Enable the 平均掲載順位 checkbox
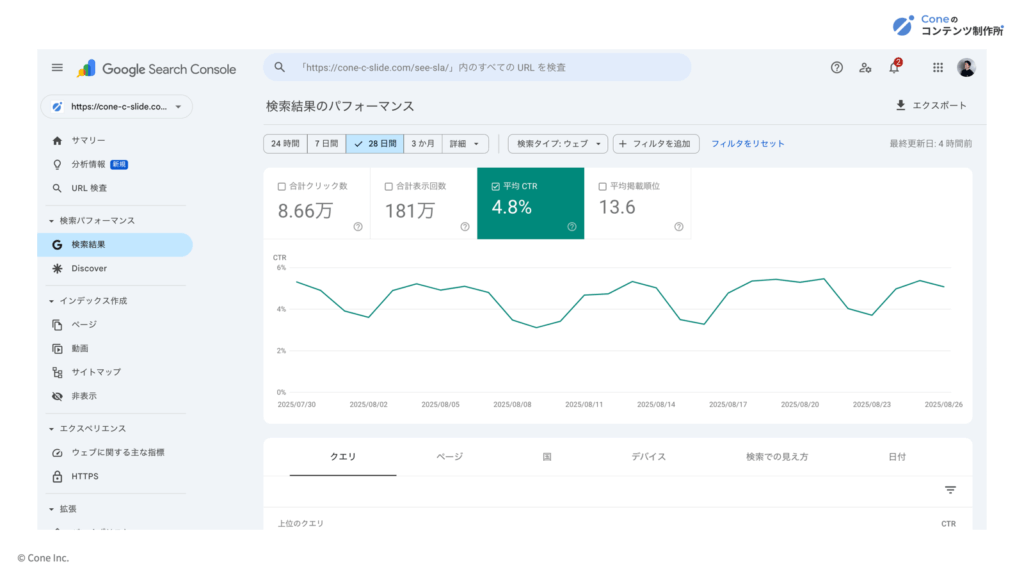 point(603,187)
